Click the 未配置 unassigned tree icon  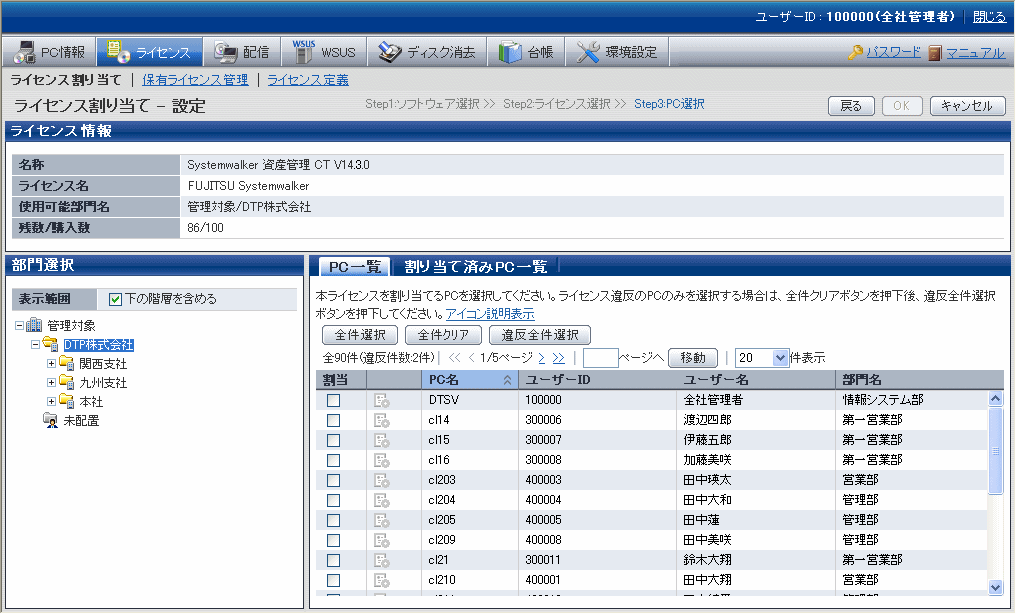(50, 421)
